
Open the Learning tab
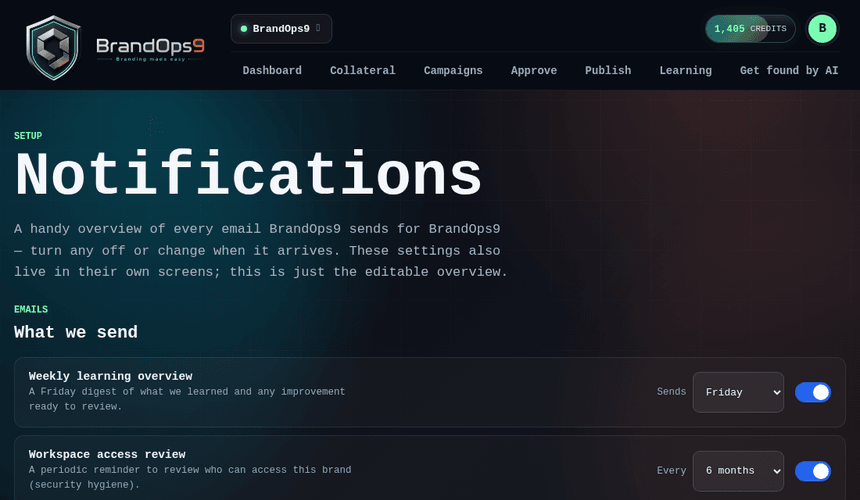686,70
